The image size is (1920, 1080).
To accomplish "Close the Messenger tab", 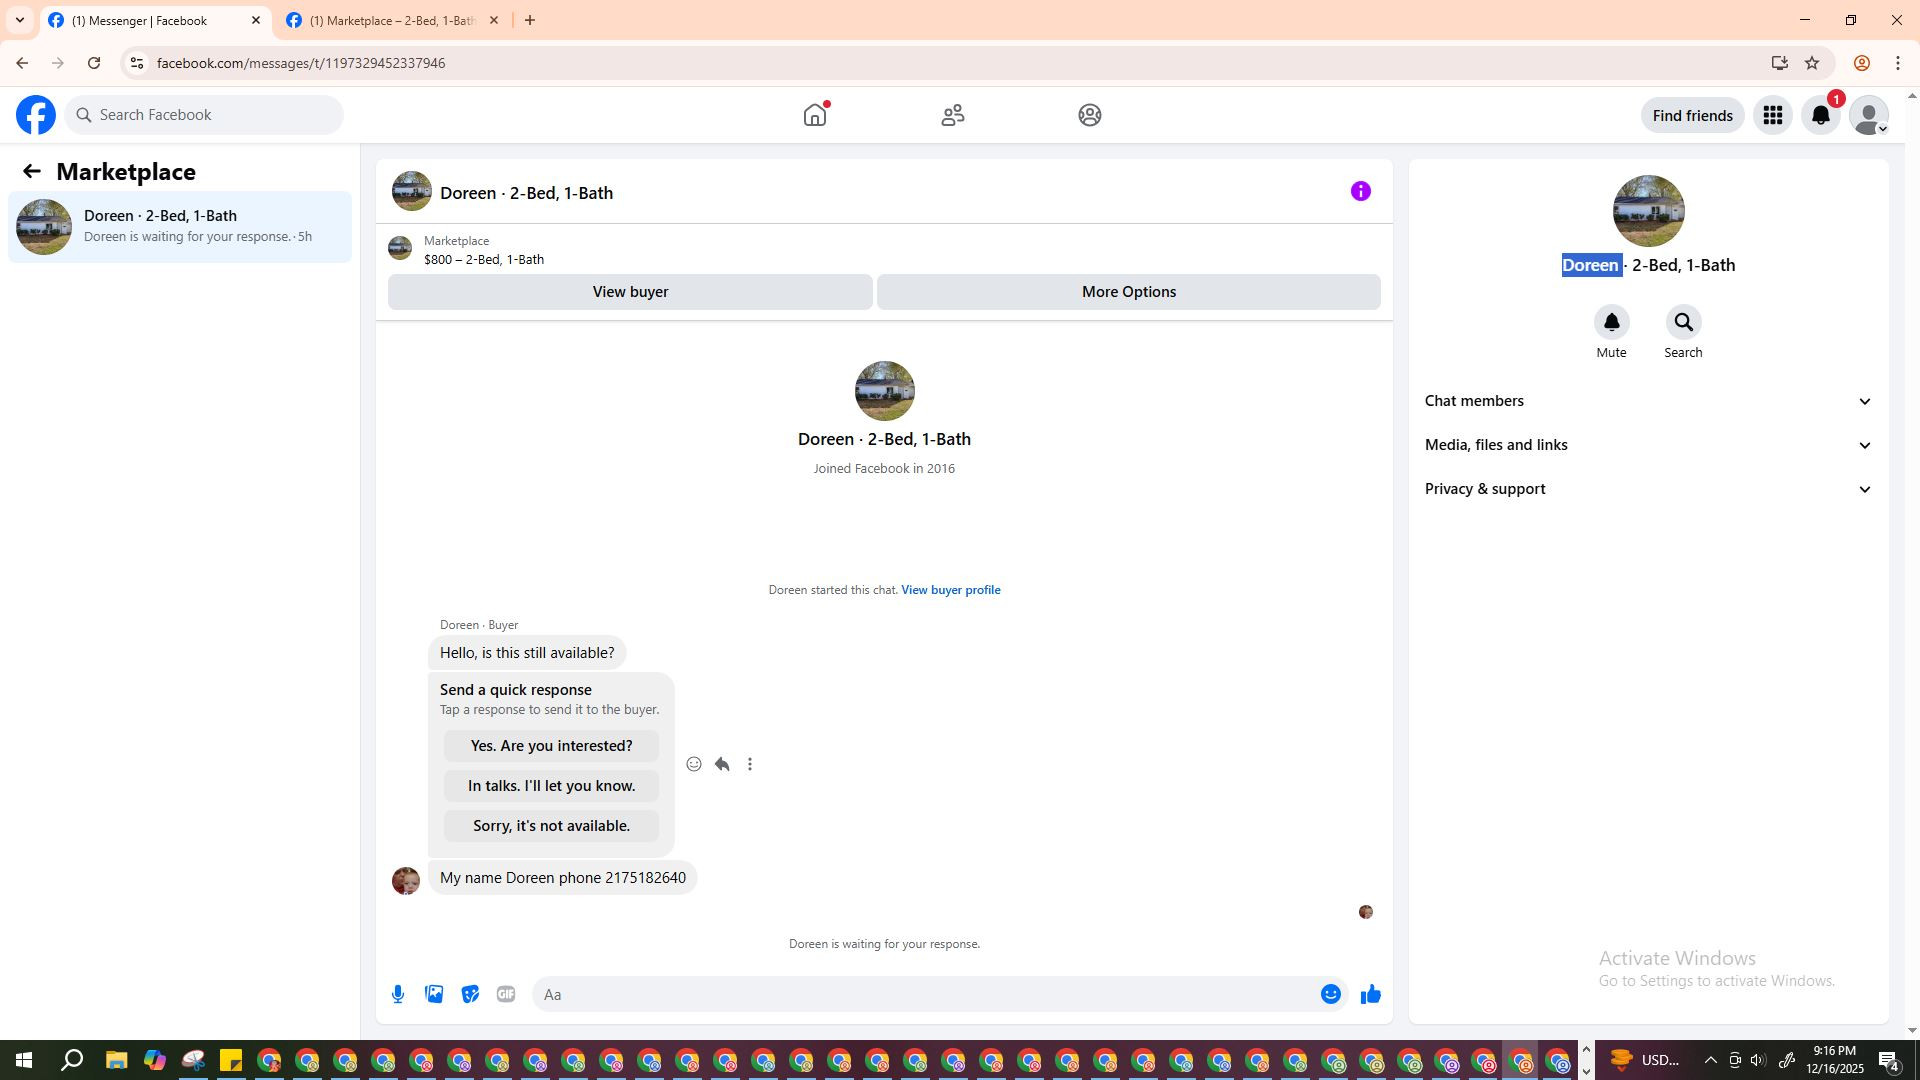I will click(x=255, y=20).
